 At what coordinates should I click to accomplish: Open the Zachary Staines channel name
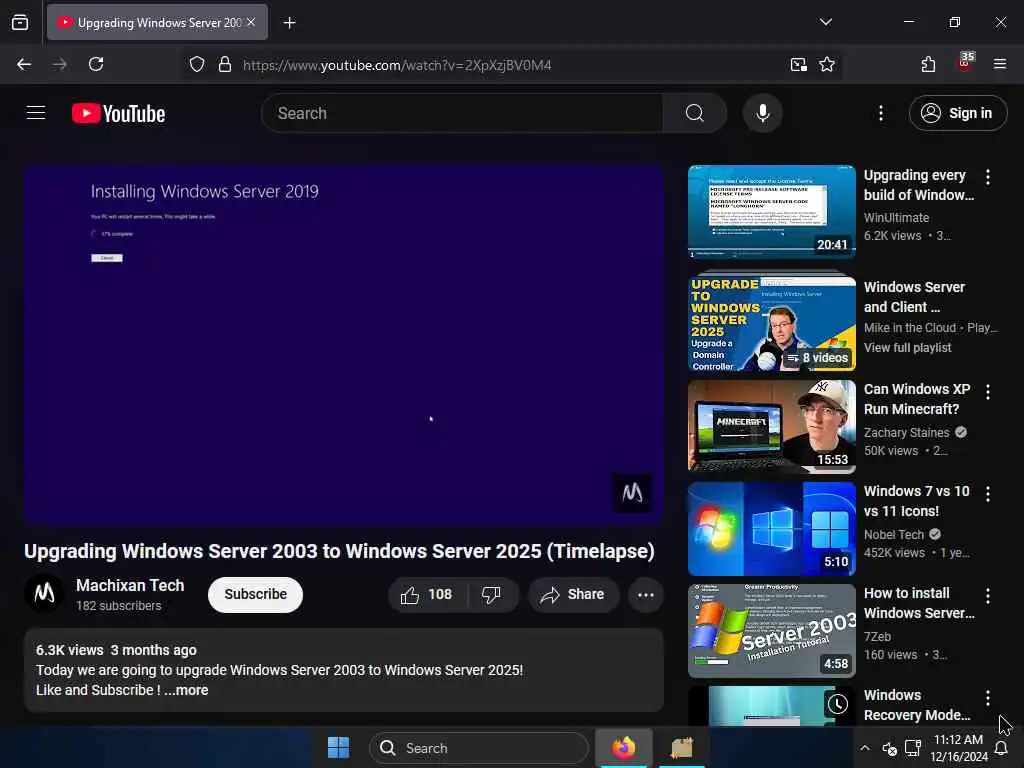tap(906, 432)
